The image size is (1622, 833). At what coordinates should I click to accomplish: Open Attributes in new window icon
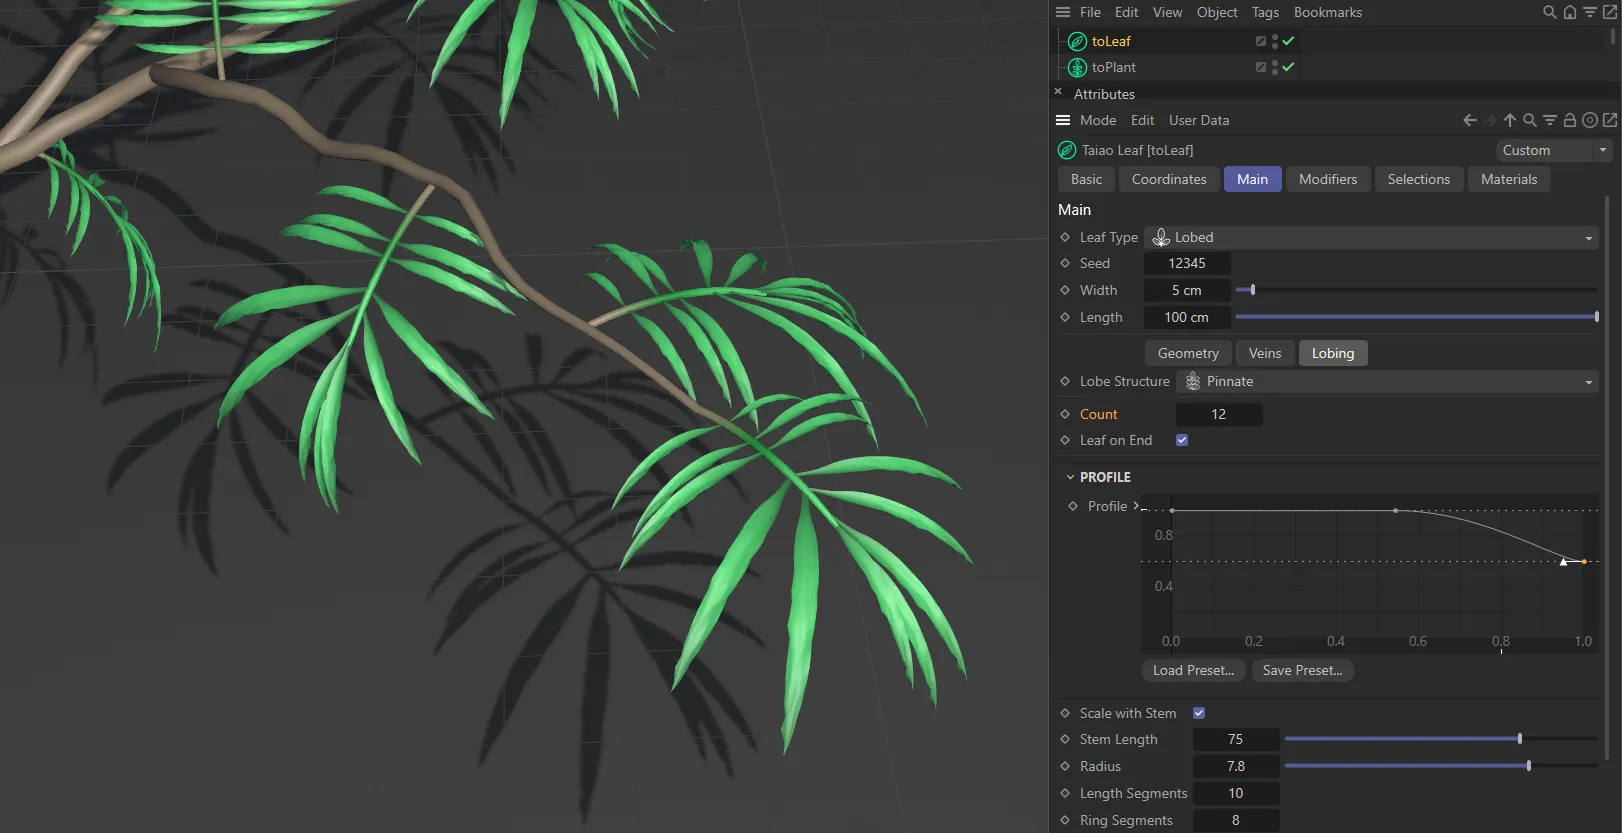coord(1609,120)
